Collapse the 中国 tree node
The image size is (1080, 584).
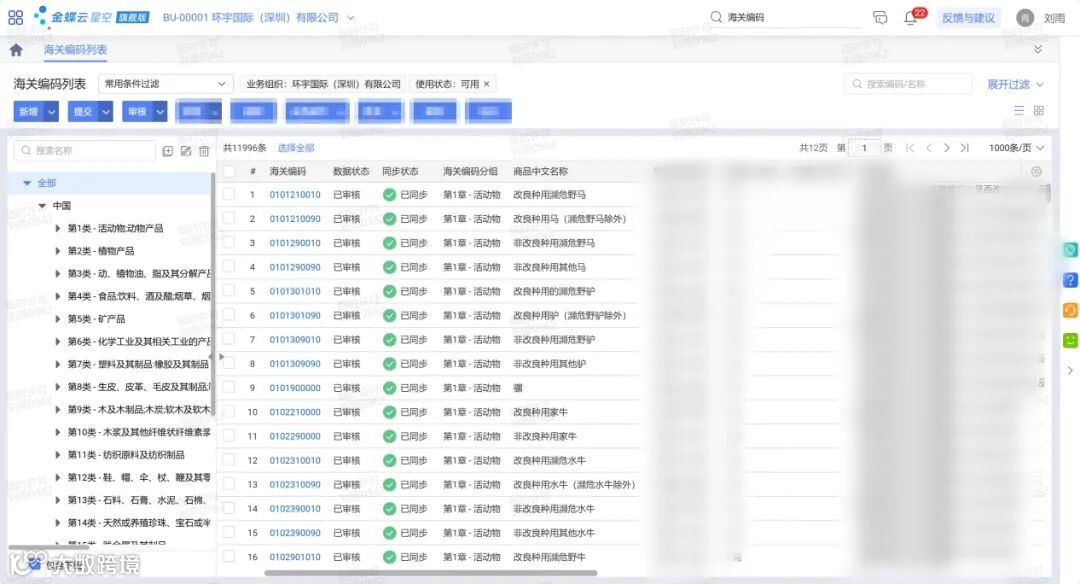(x=42, y=206)
